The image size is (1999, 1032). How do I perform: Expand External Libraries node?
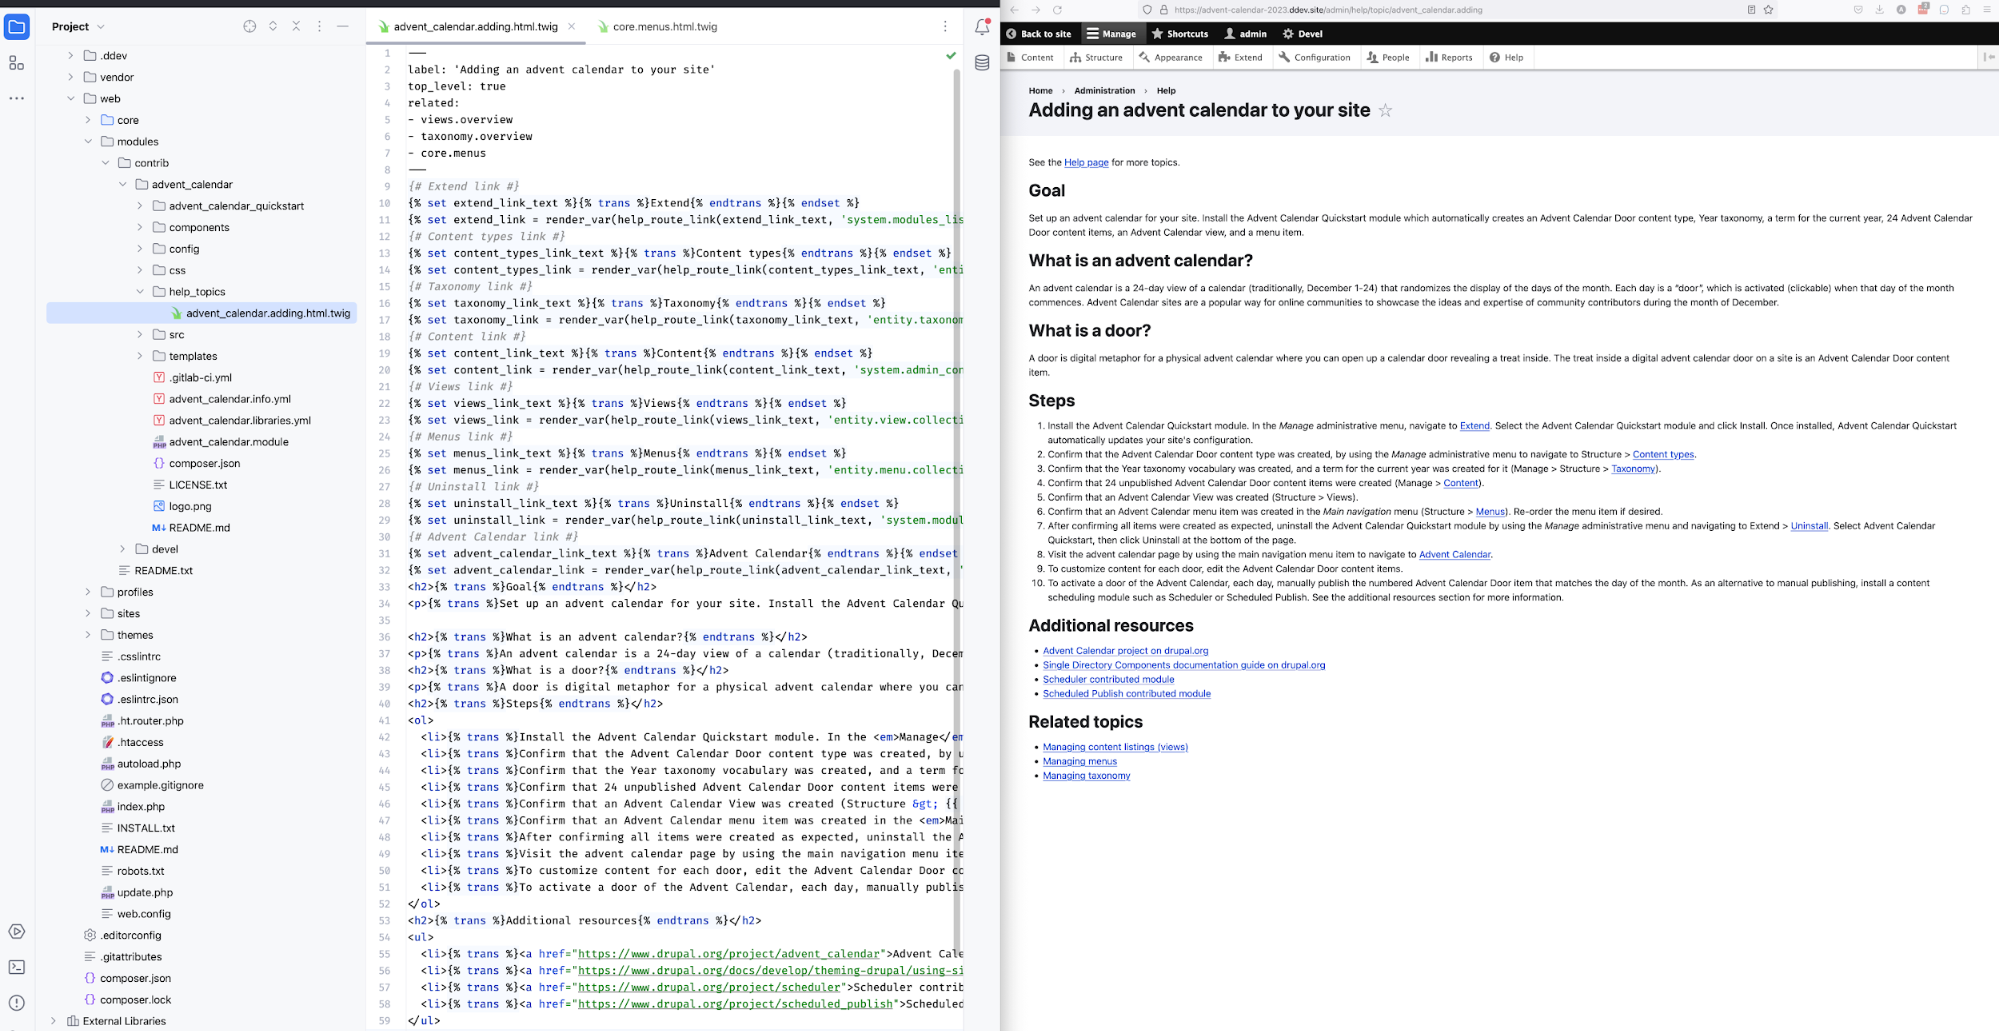click(x=53, y=1021)
